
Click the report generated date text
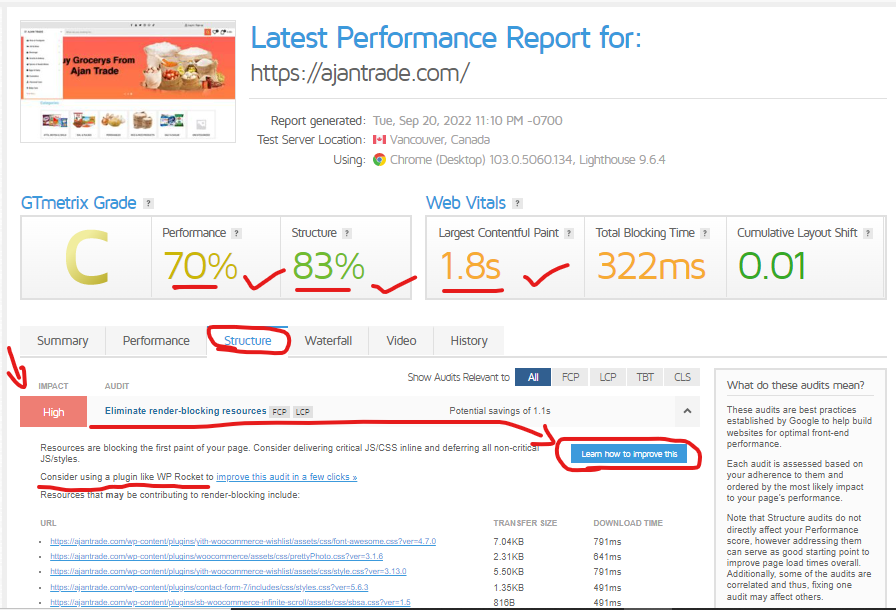(467, 121)
